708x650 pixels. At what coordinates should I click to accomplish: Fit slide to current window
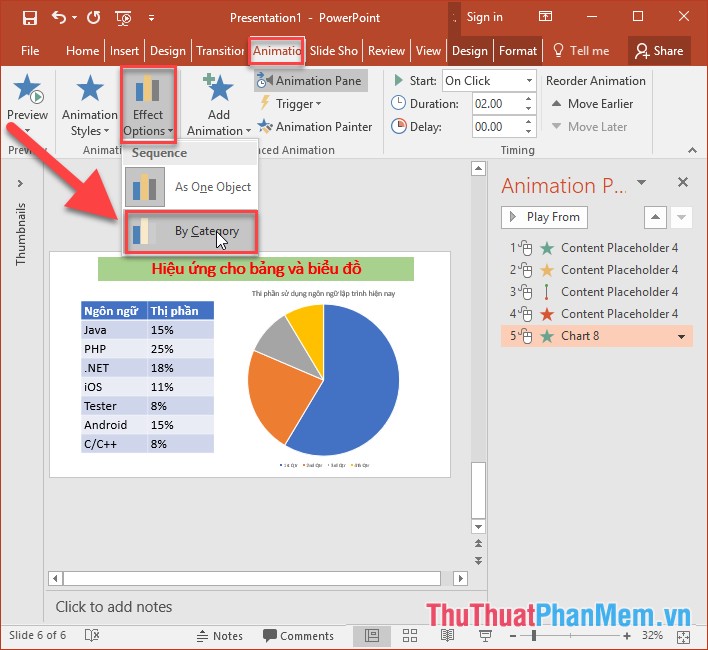(684, 637)
